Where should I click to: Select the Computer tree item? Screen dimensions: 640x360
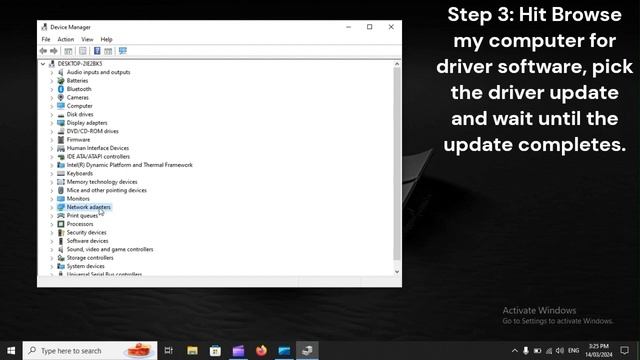point(80,106)
